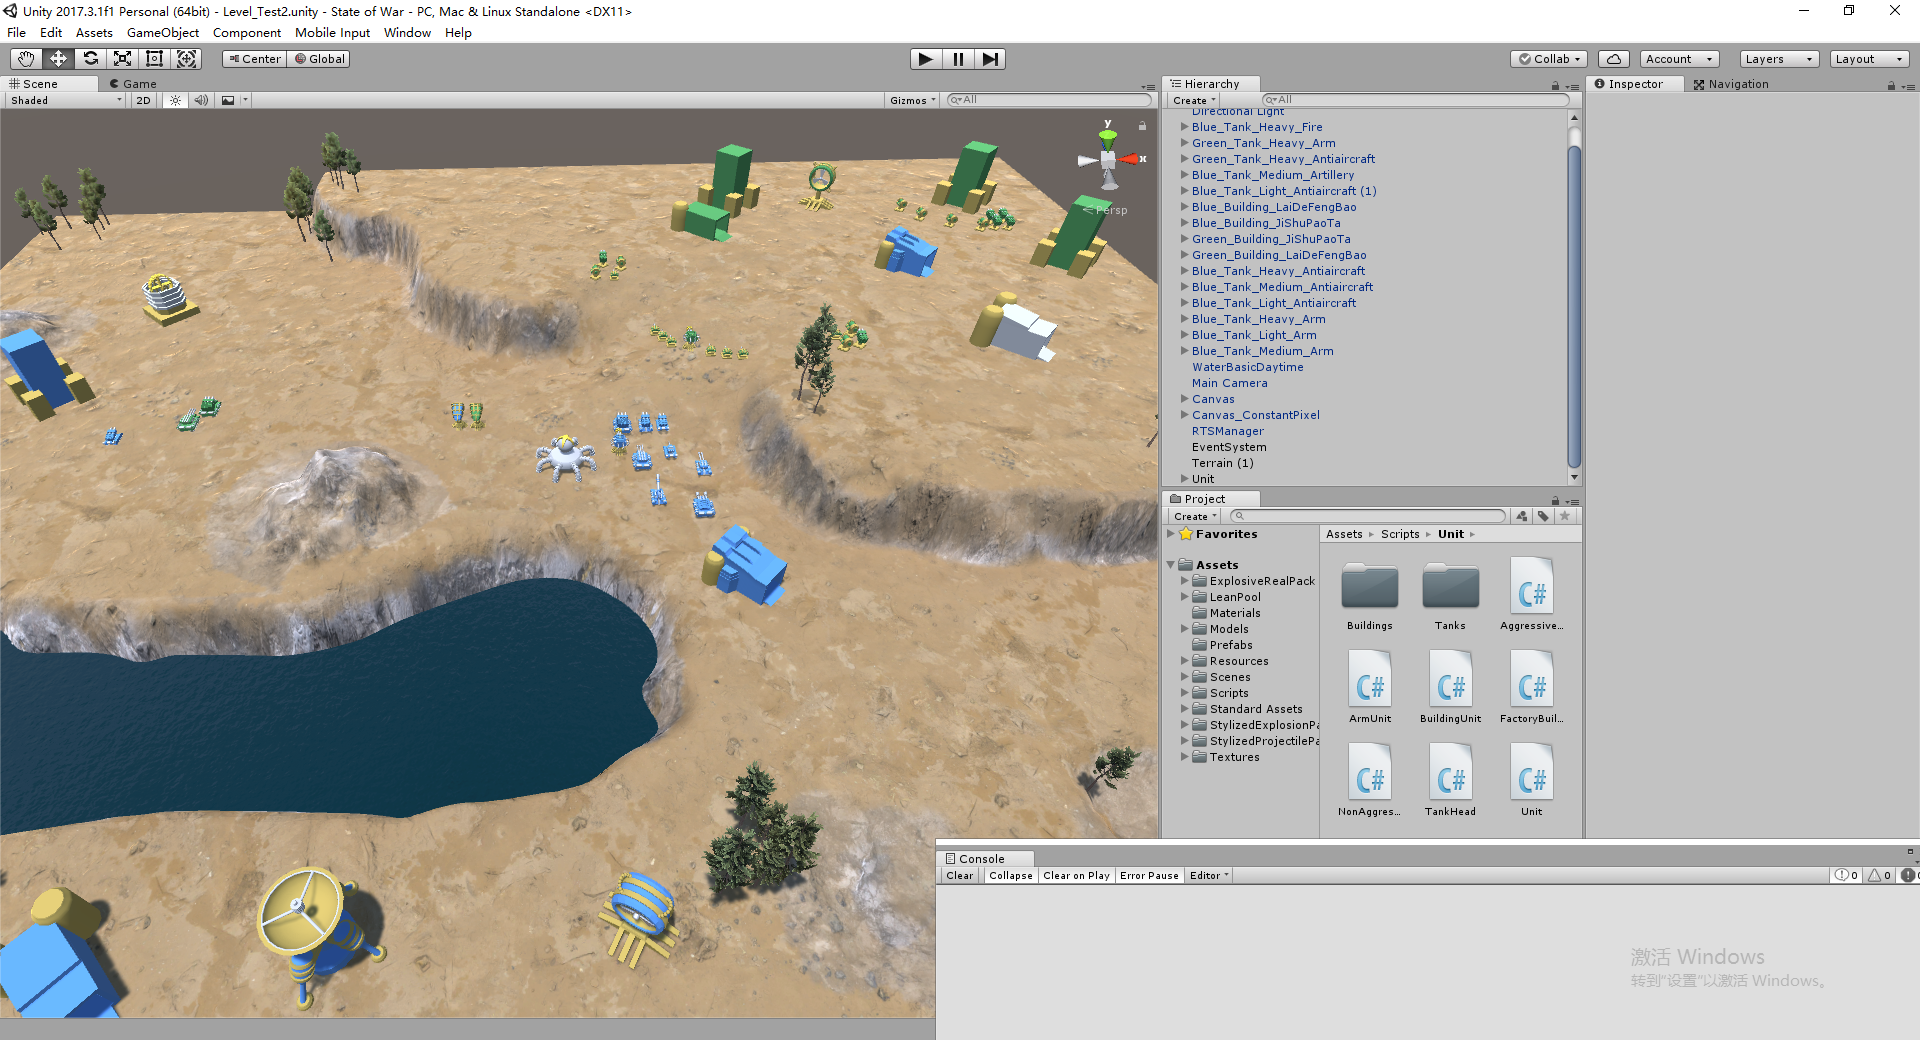Toggle Global orientation mode
The height and width of the screenshot is (1040, 1920).
tap(319, 59)
